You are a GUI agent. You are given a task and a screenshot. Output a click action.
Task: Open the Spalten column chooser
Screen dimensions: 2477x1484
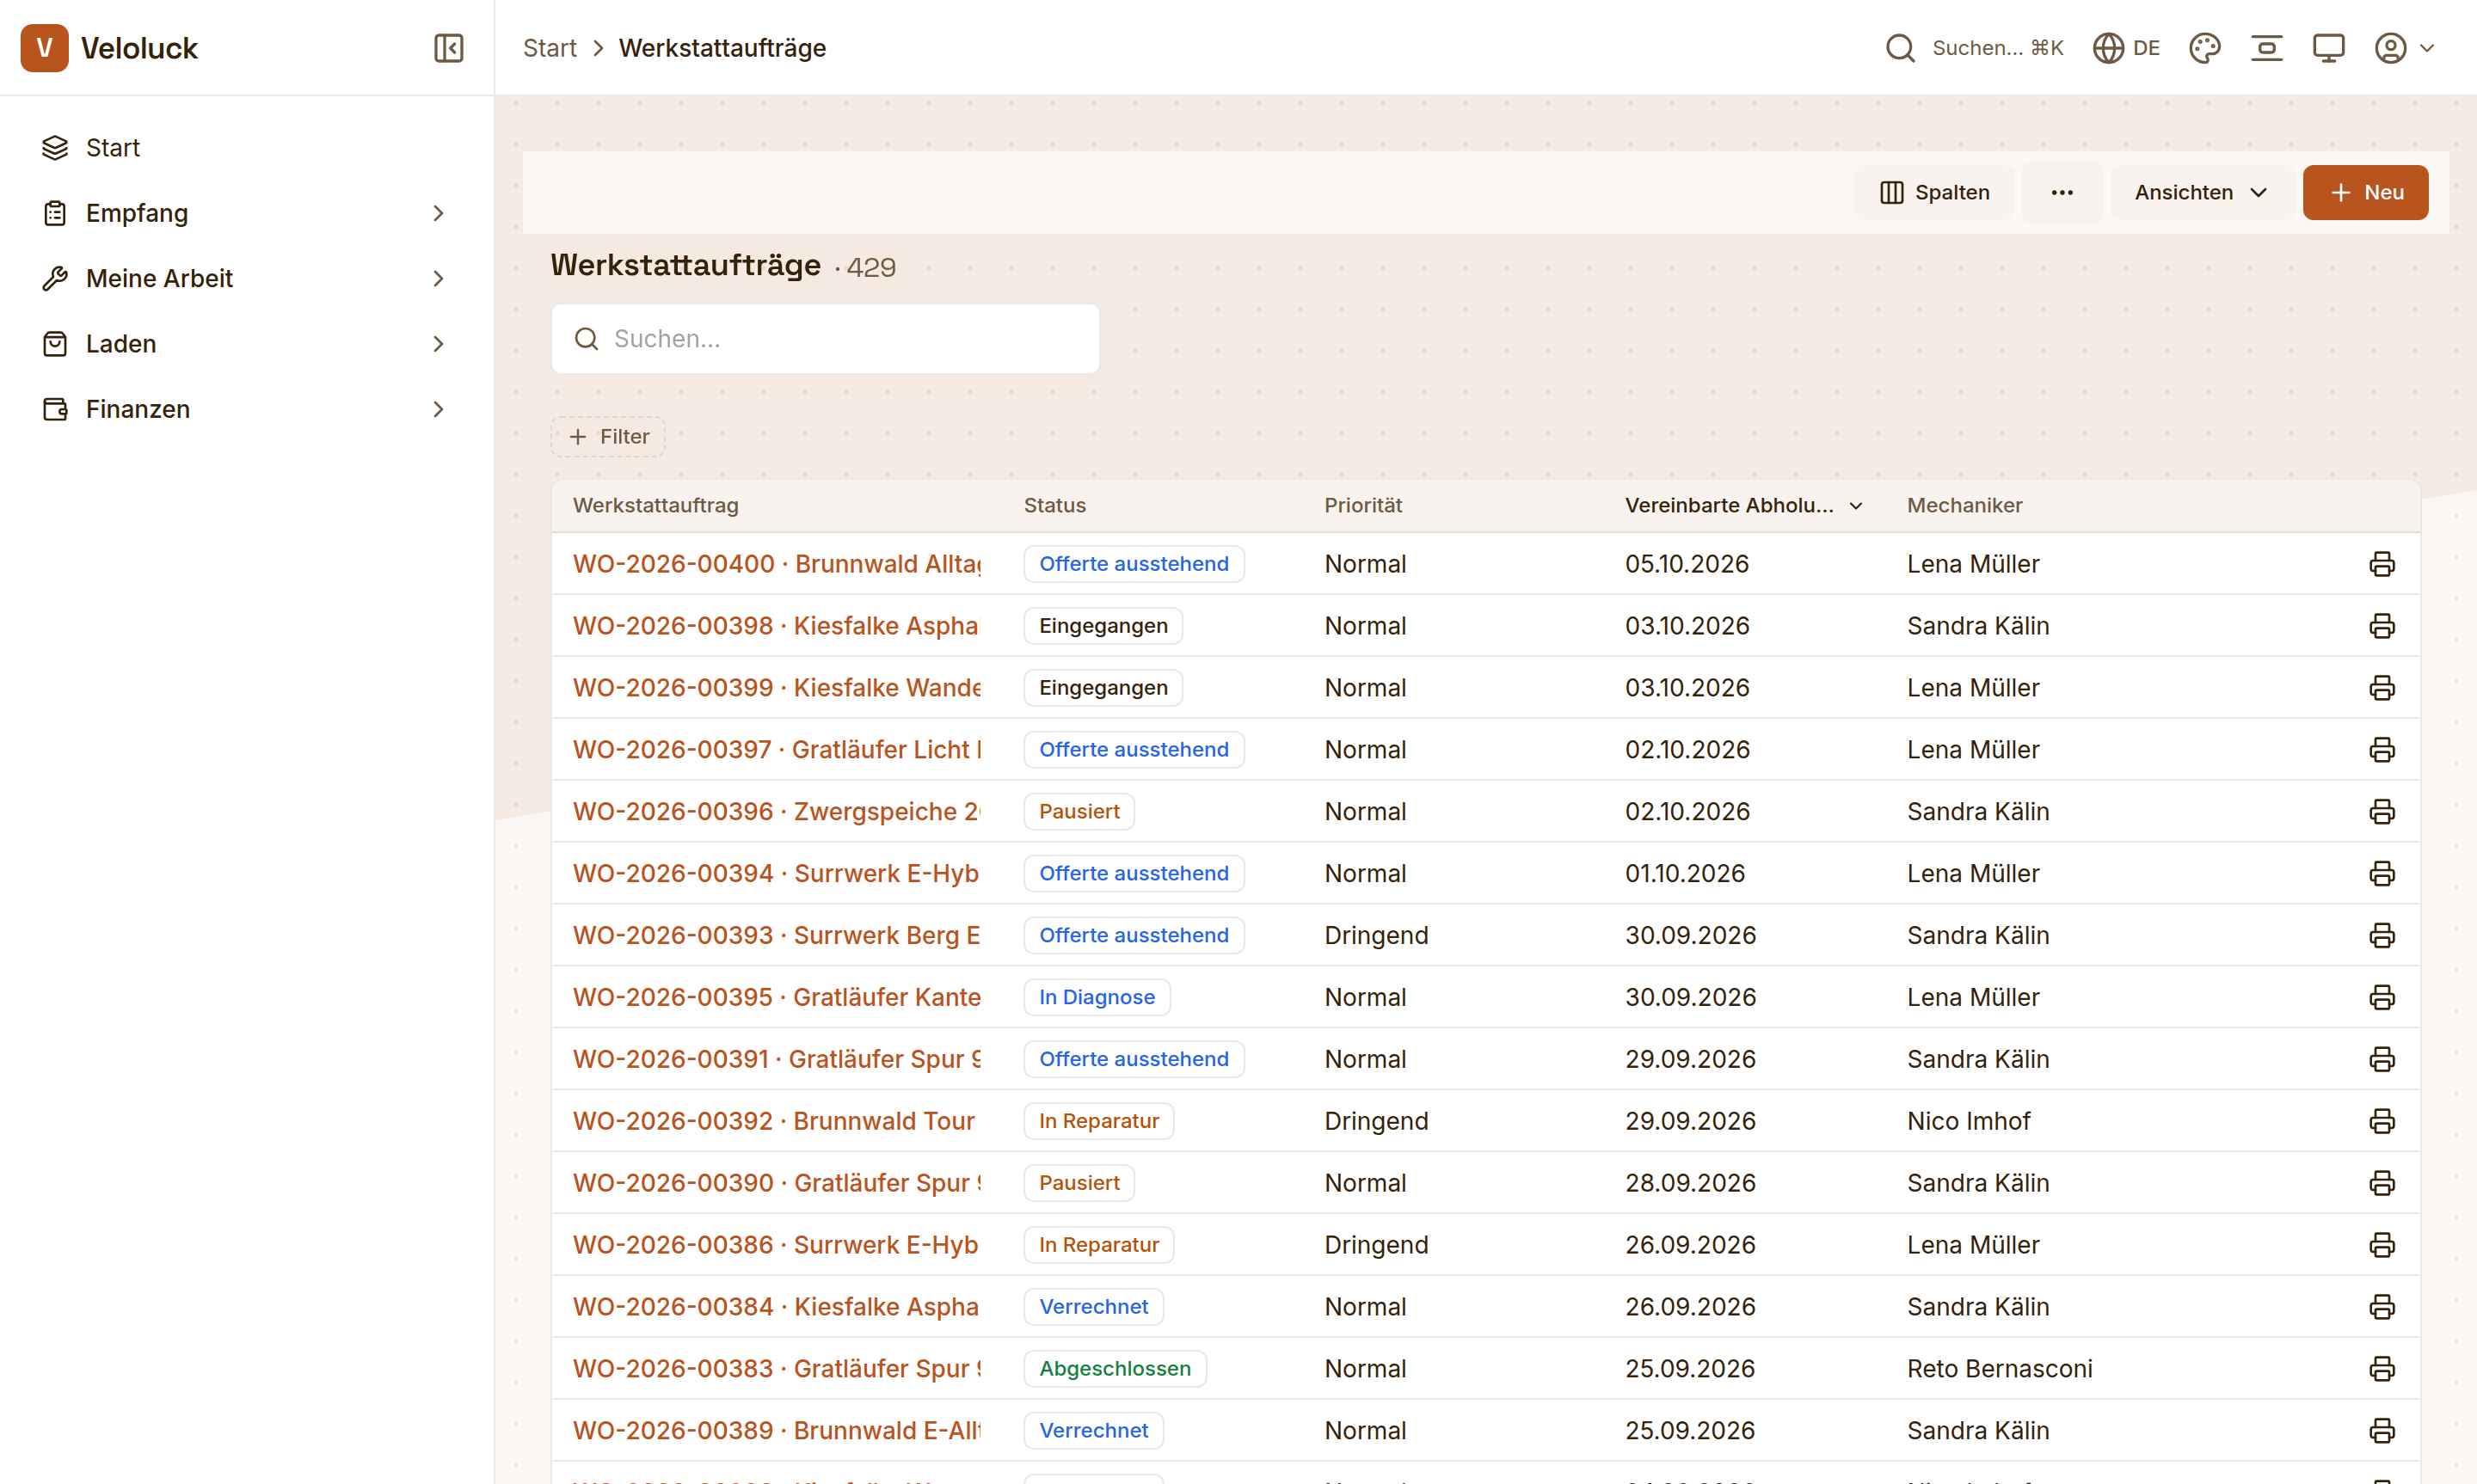(1934, 192)
